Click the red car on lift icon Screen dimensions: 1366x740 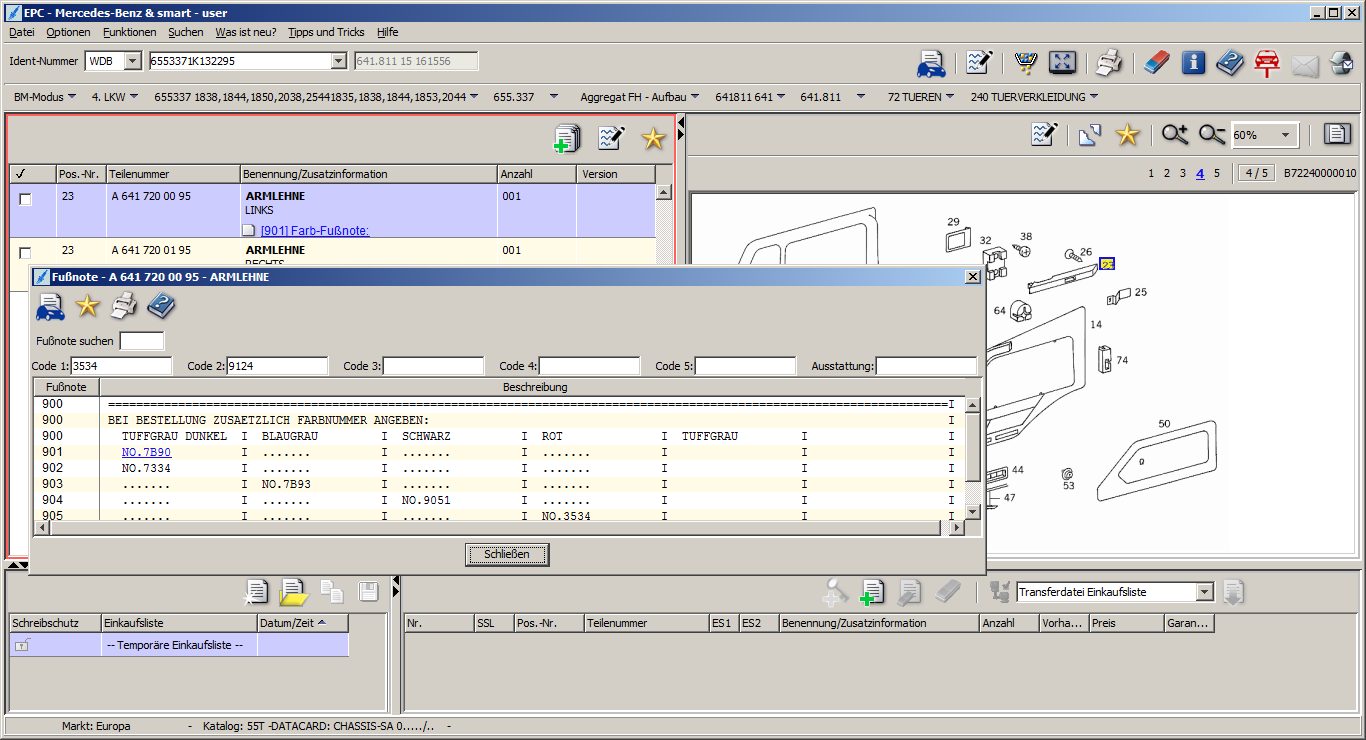1267,63
